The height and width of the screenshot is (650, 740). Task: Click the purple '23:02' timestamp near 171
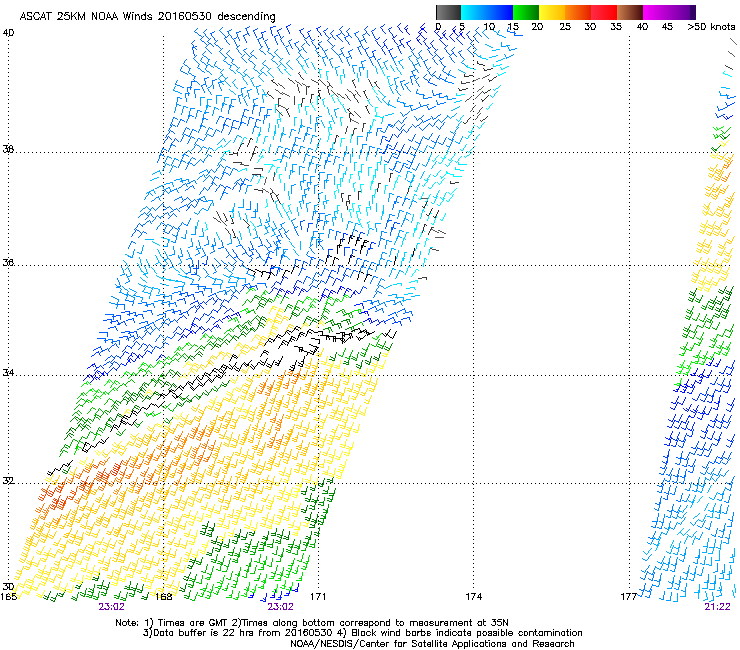click(x=280, y=607)
